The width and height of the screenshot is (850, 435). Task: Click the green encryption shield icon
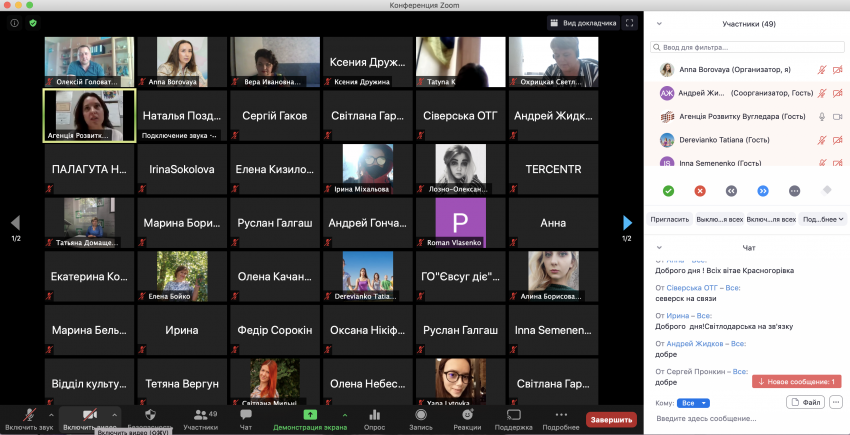[x=33, y=23]
